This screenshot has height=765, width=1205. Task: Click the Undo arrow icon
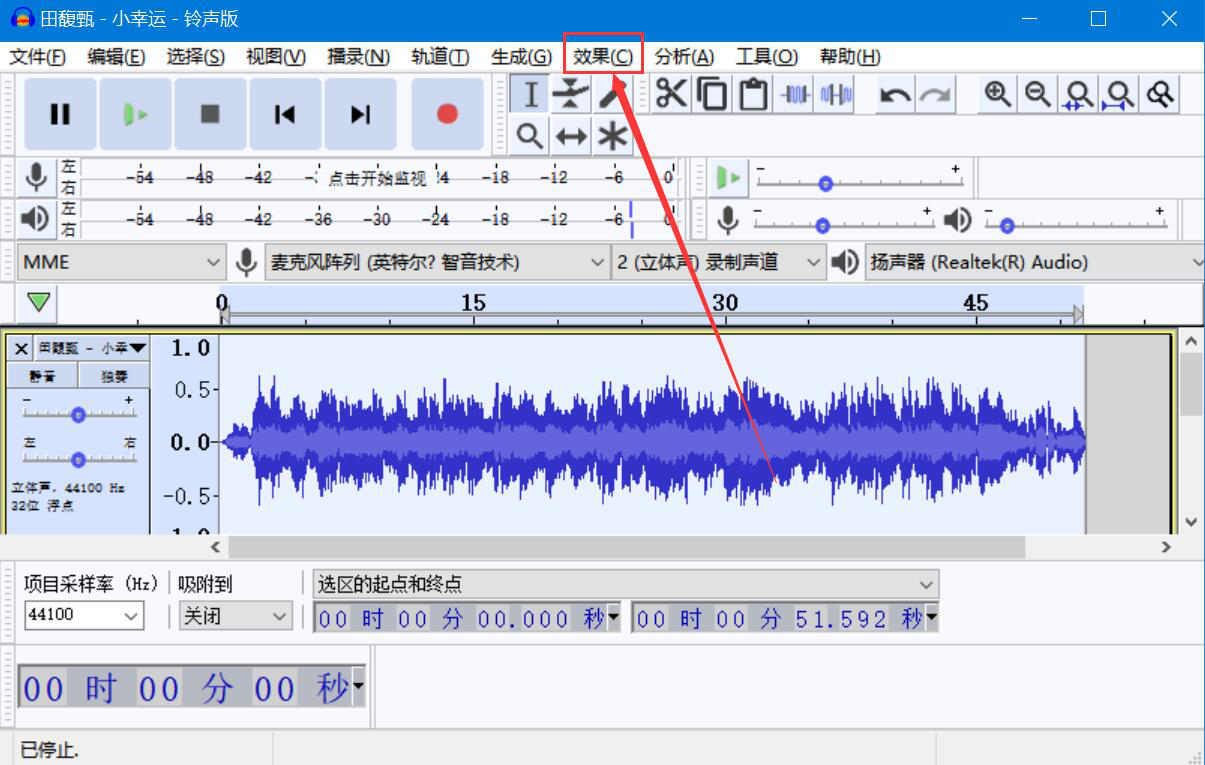pyautogui.click(x=895, y=95)
